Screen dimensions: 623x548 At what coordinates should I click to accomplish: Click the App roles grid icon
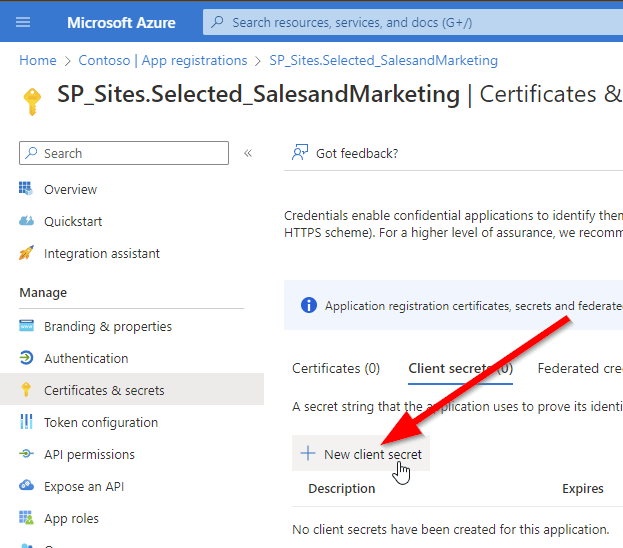point(26,517)
